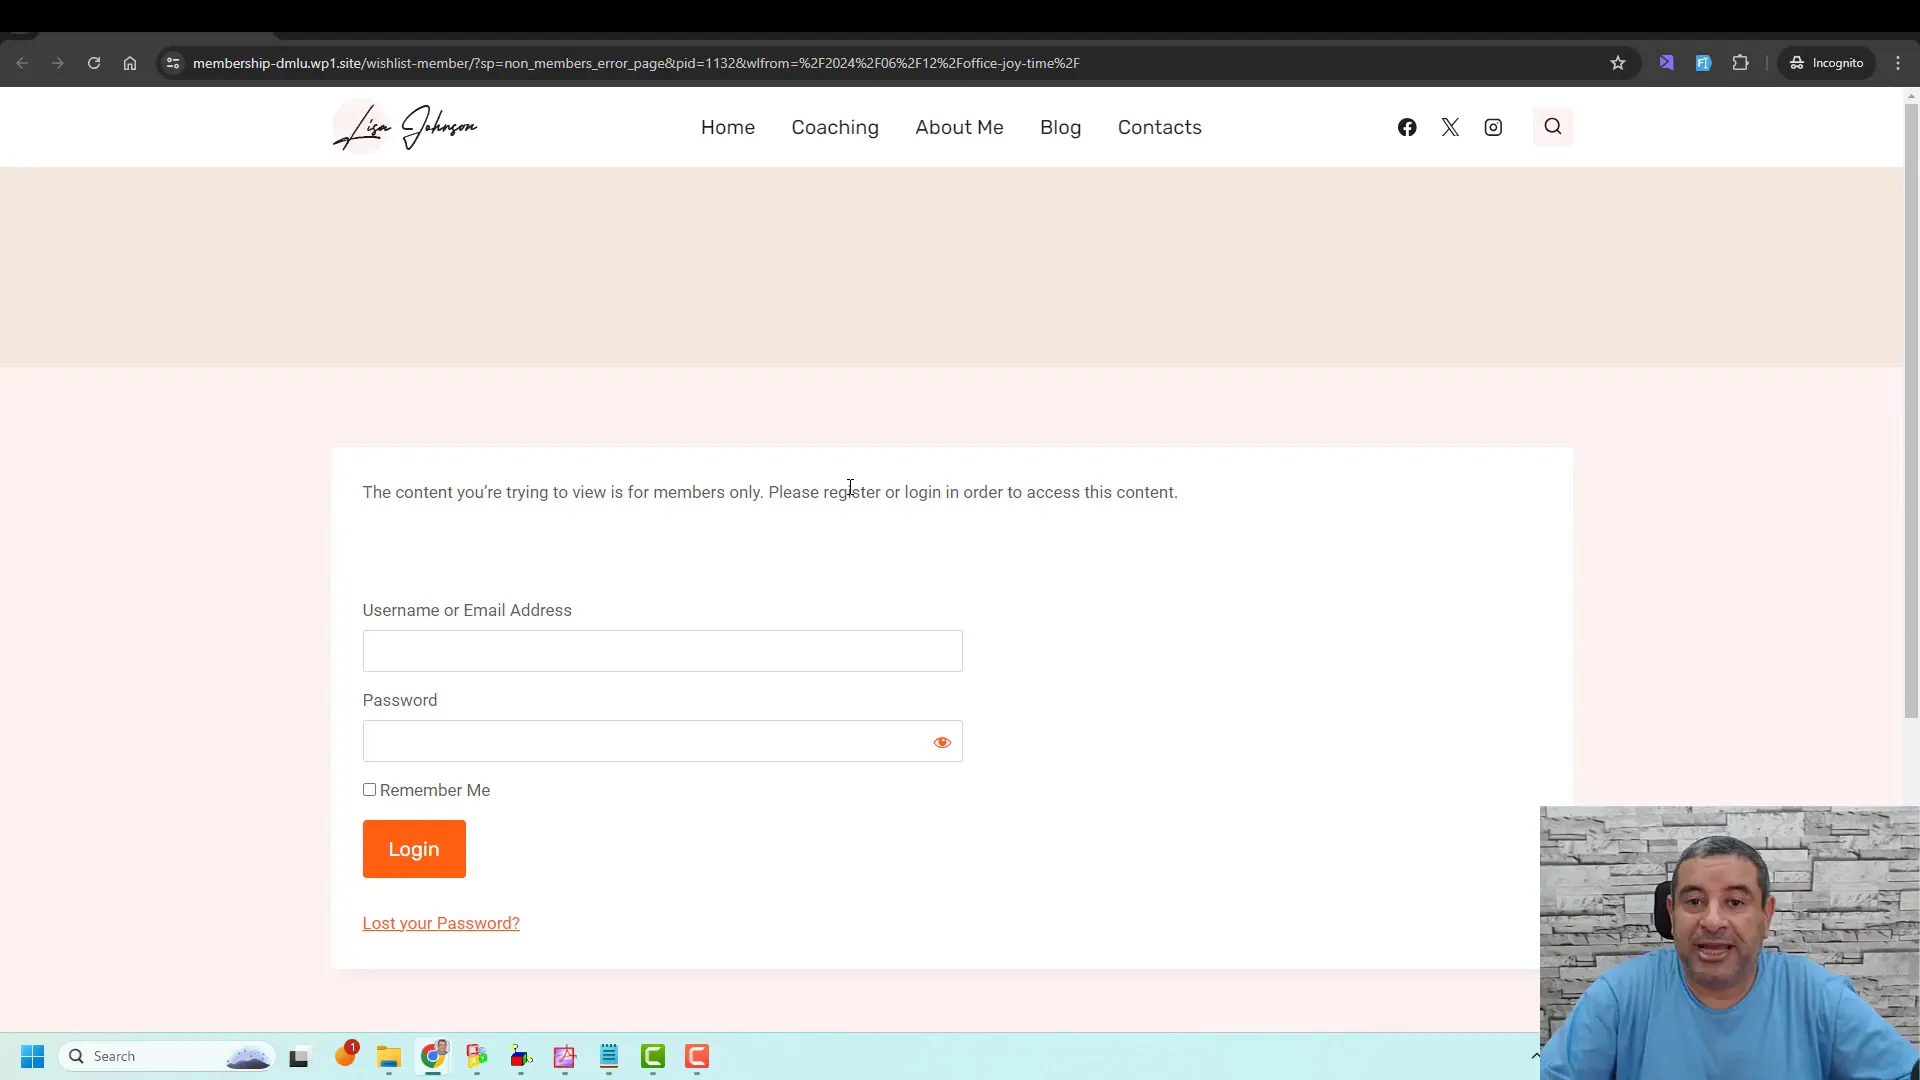
Task: Click the Search icon in header
Action: point(1552,127)
